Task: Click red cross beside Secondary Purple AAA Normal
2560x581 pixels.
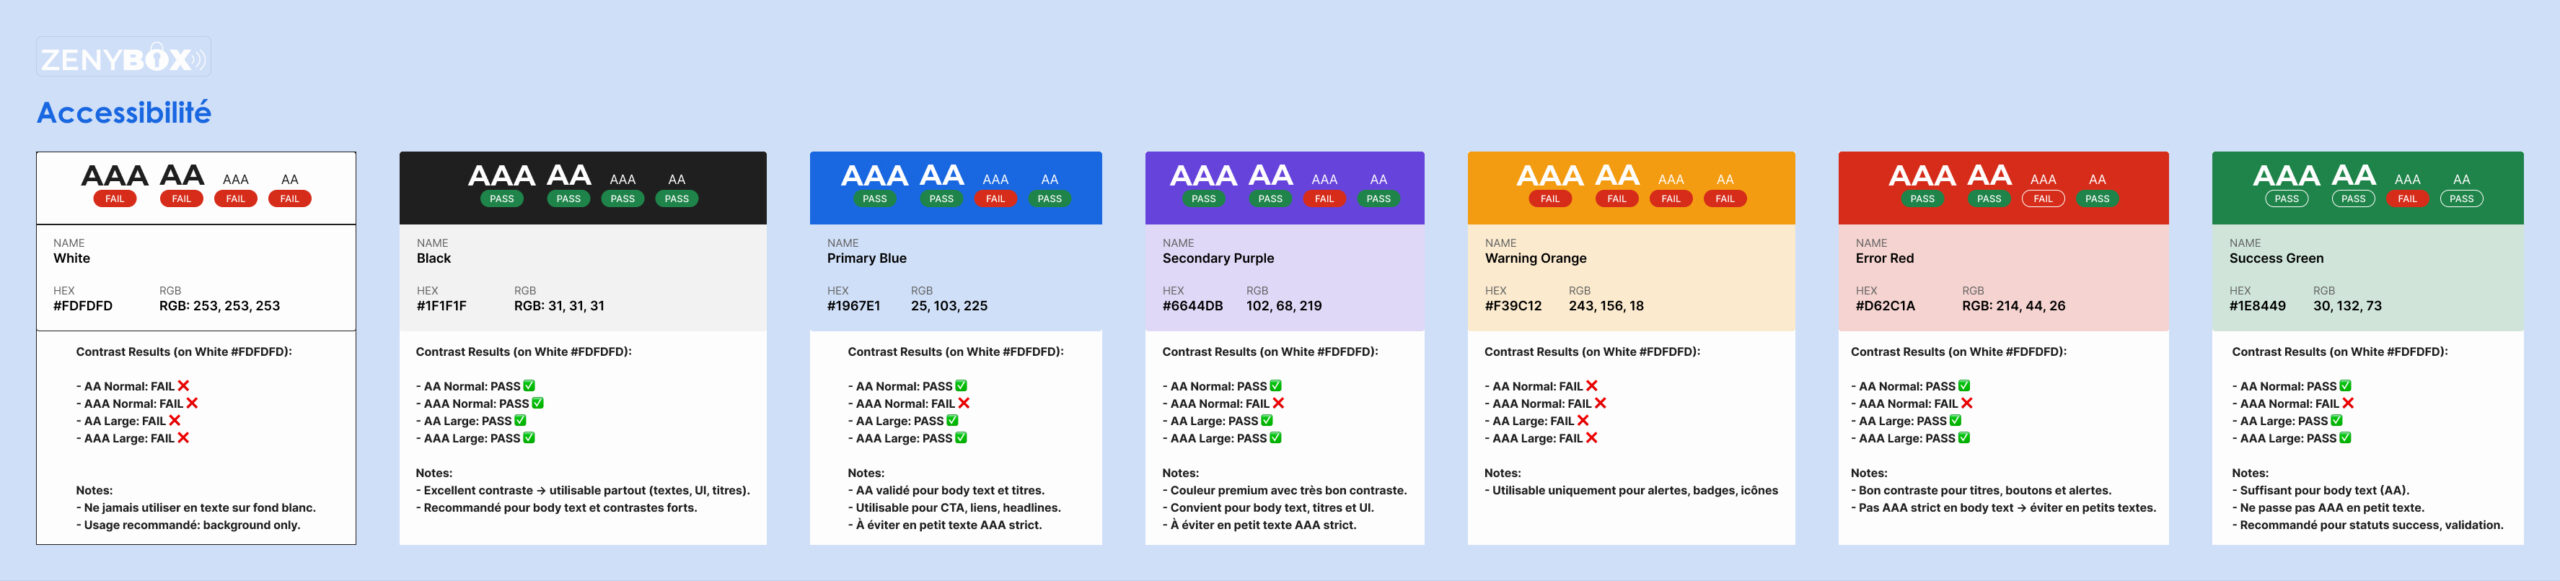Action: (x=1278, y=403)
